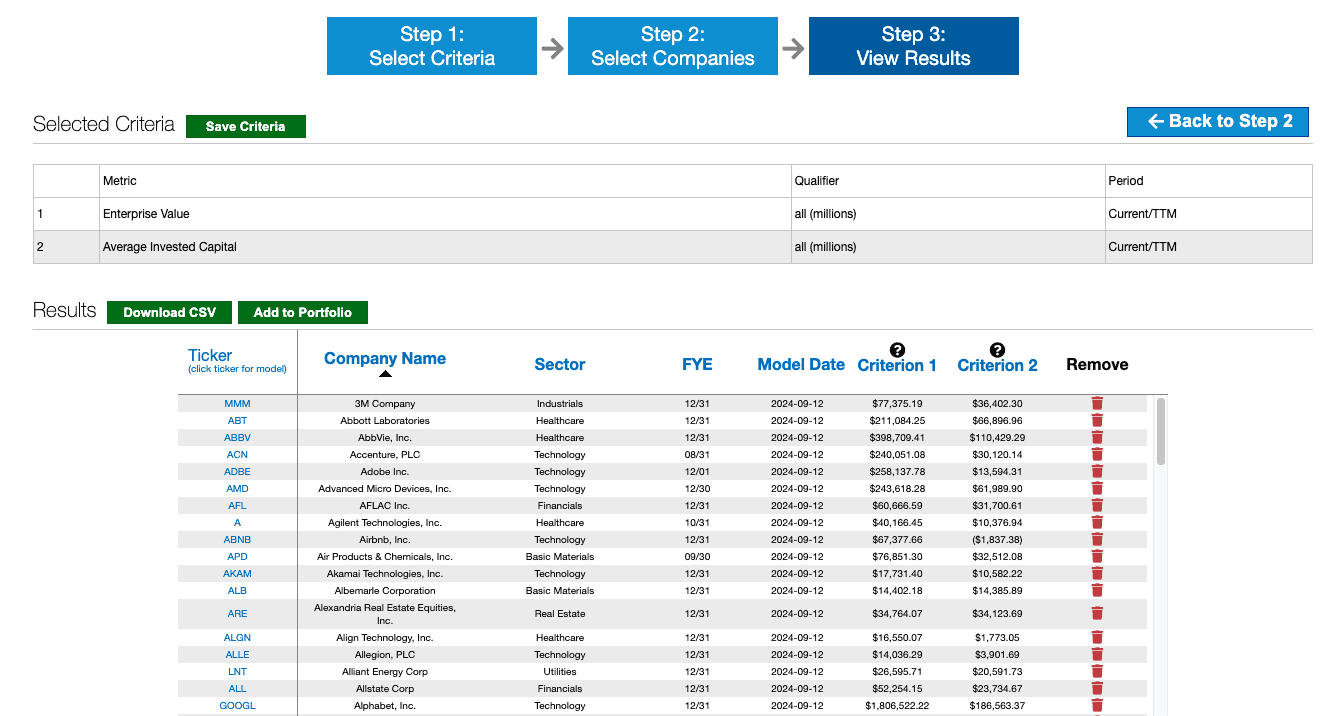Click the Save Criteria button
The width and height of the screenshot is (1338, 716).
[246, 127]
